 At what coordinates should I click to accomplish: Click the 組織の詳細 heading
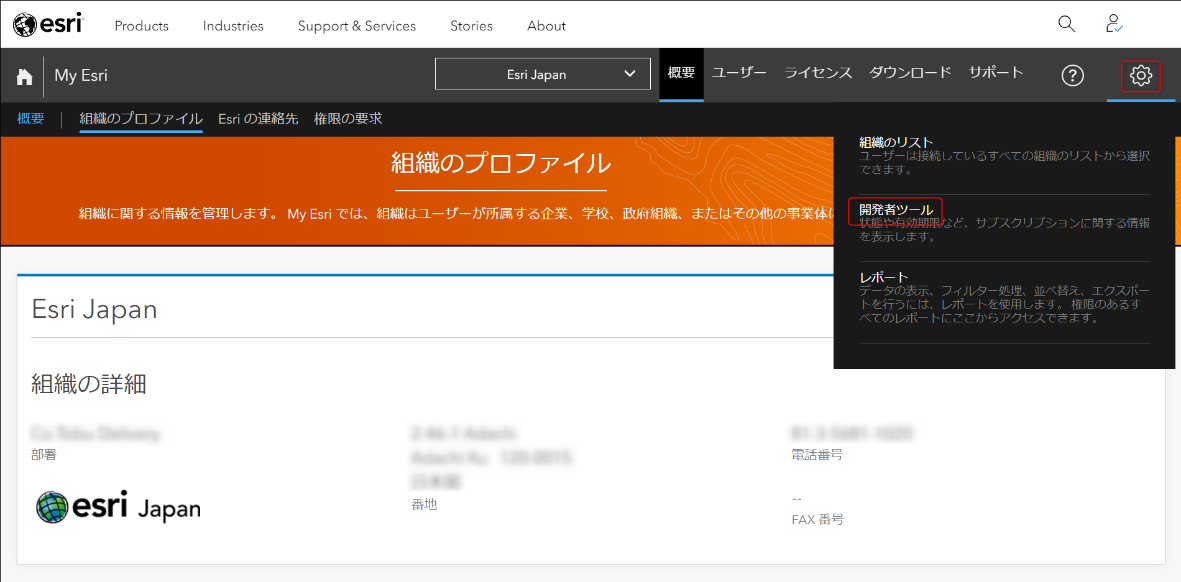click(89, 384)
